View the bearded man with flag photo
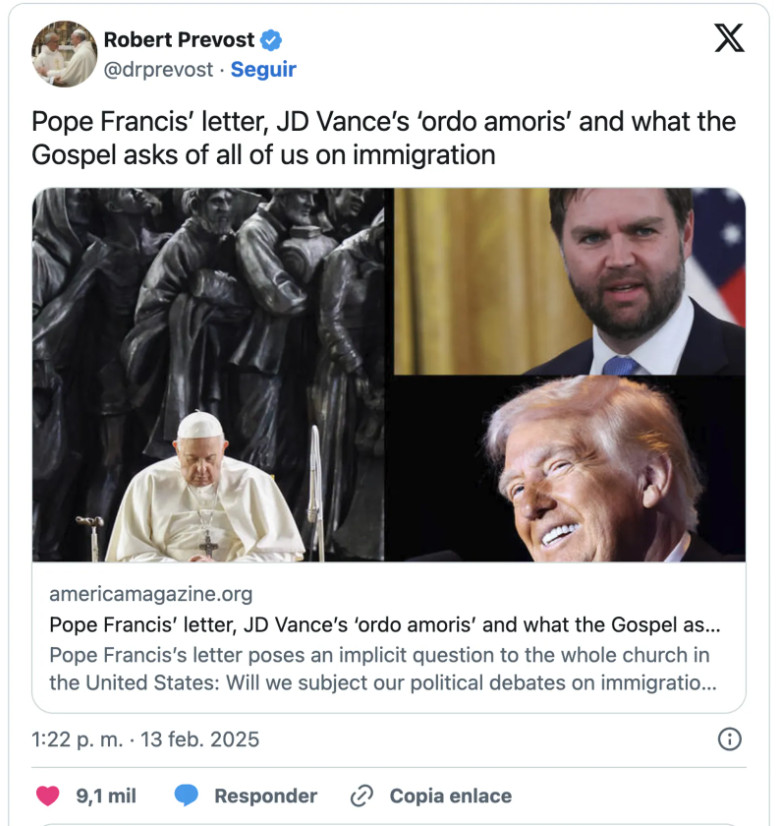Screen dimensions: 780x826 click(x=570, y=281)
